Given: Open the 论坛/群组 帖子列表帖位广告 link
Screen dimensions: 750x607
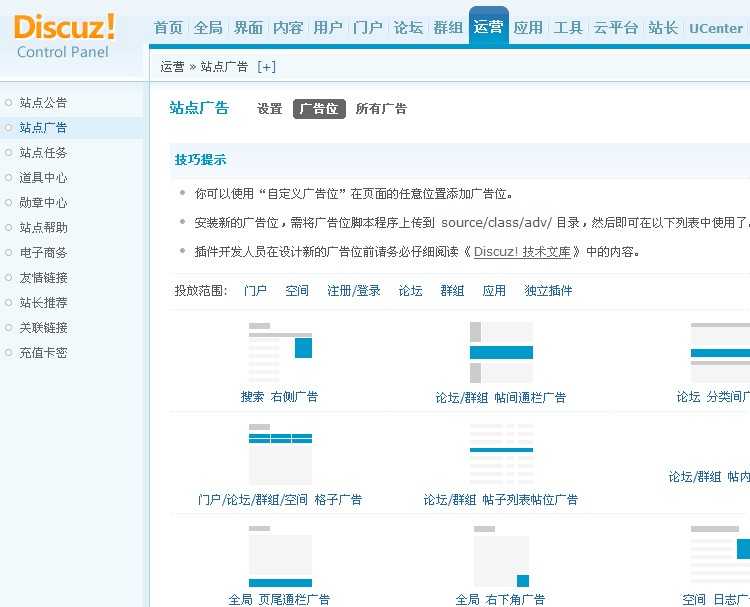Looking at the screenshot, I should 501,500.
